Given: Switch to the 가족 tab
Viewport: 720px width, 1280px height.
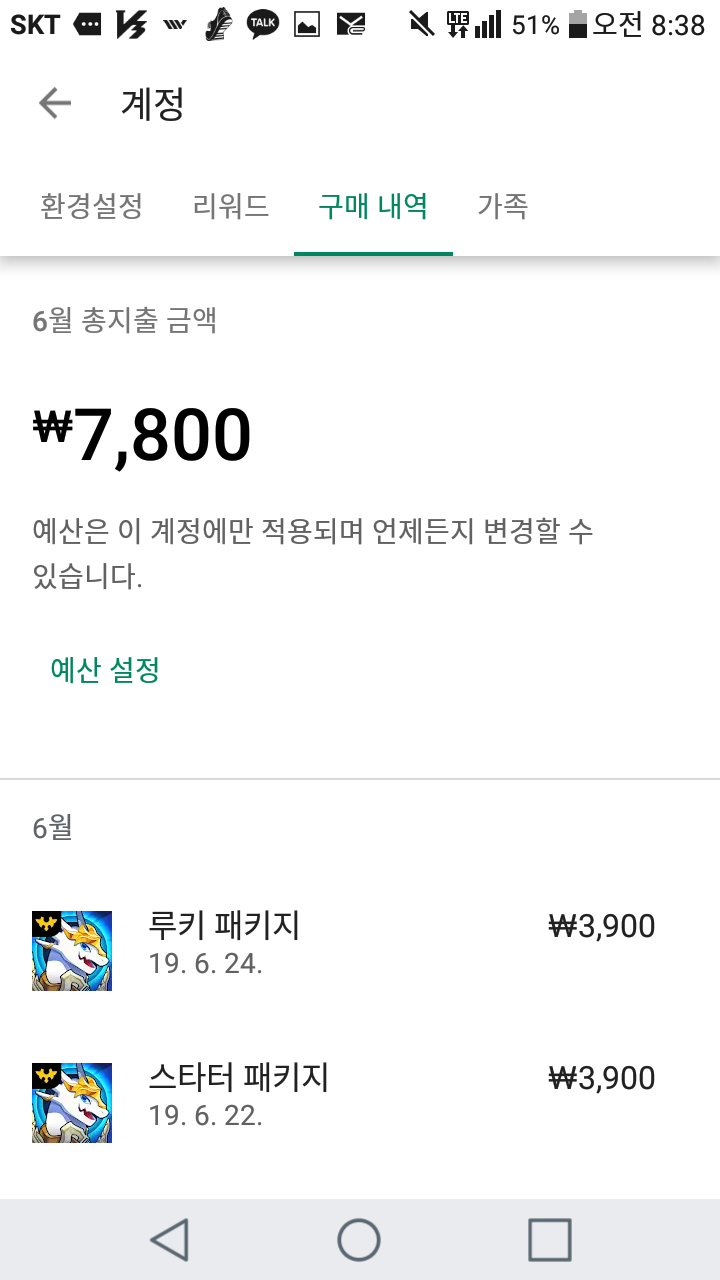Looking at the screenshot, I should click(502, 207).
